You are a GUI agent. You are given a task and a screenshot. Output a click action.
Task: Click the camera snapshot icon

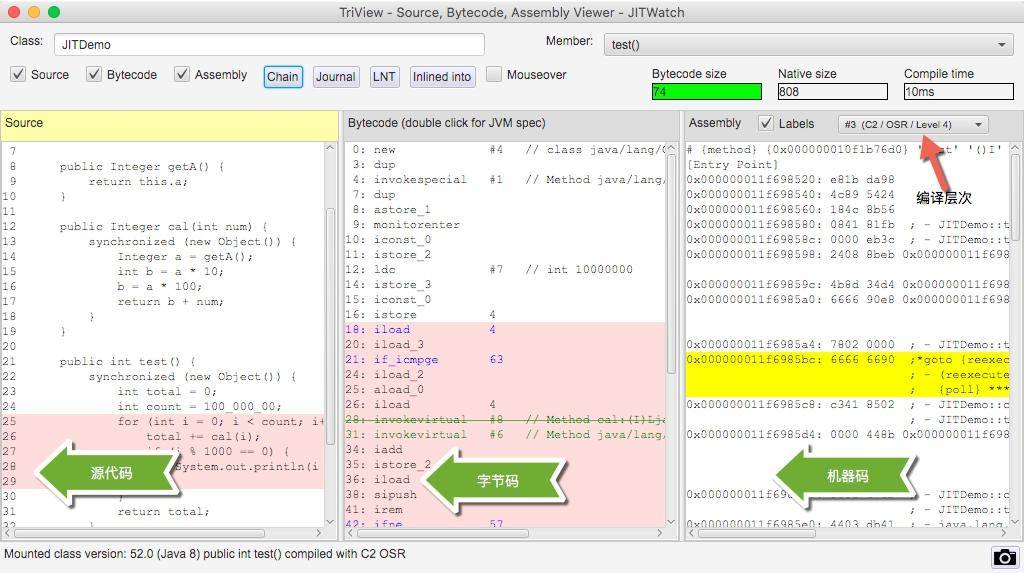pyautogui.click(x=1004, y=557)
